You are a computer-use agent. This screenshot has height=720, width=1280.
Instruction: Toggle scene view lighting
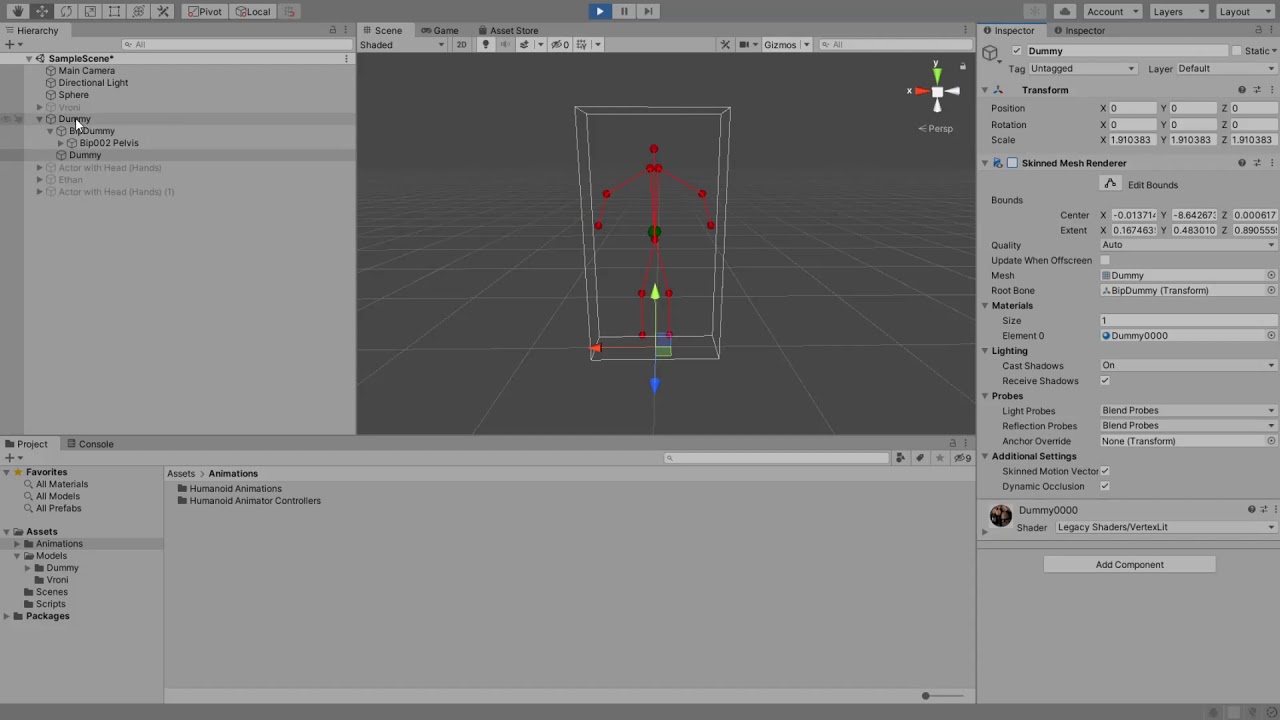(x=485, y=44)
